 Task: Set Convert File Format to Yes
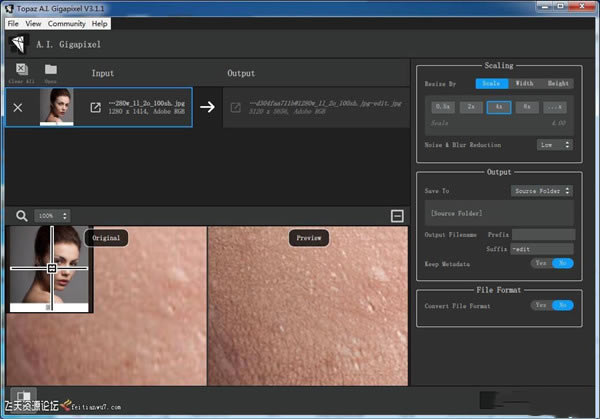(x=541, y=305)
